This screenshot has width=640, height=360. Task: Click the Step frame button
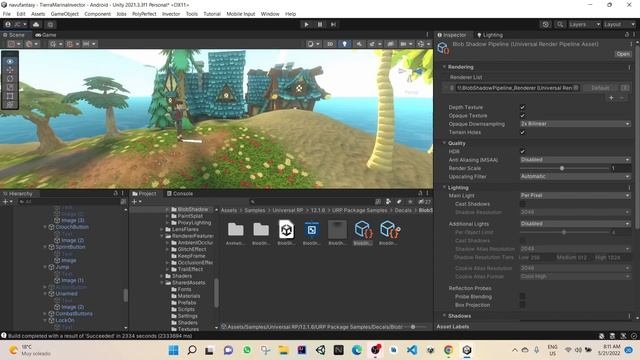click(x=333, y=24)
